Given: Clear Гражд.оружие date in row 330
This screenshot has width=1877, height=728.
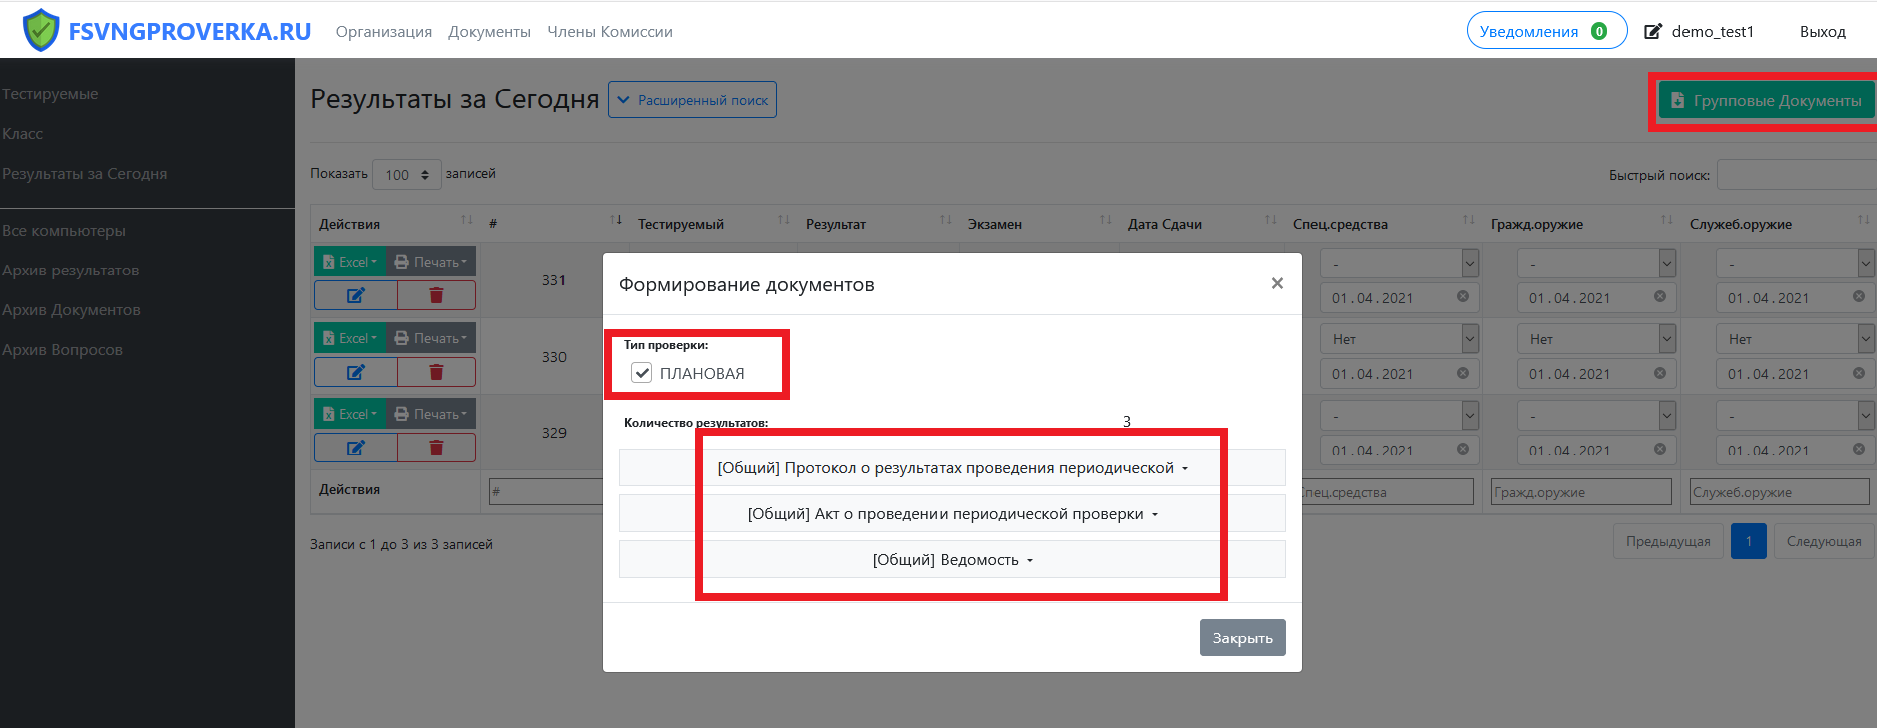Looking at the screenshot, I should pyautogui.click(x=1659, y=373).
